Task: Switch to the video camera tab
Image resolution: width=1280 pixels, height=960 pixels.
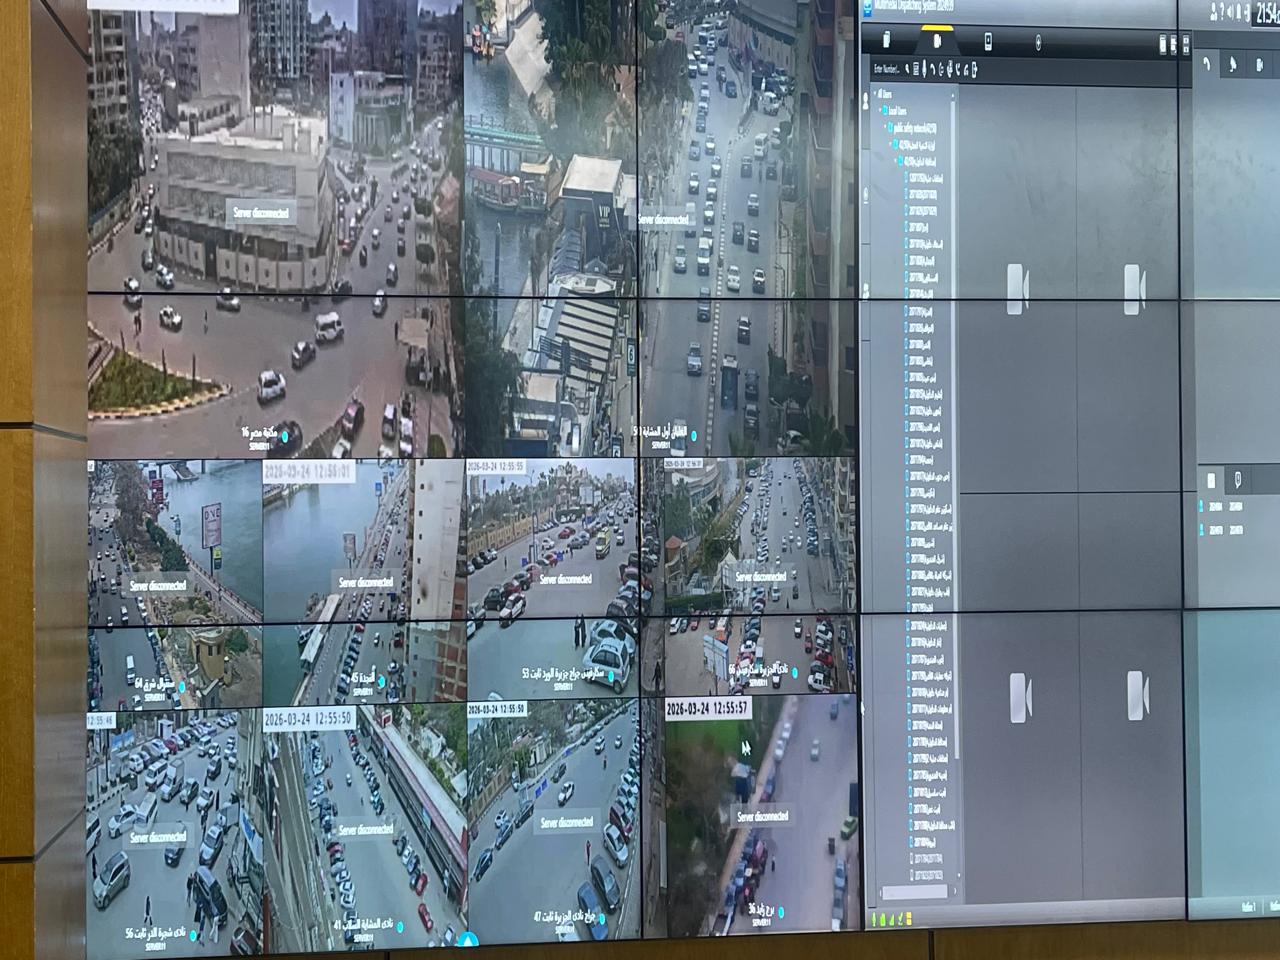Action: coord(936,41)
